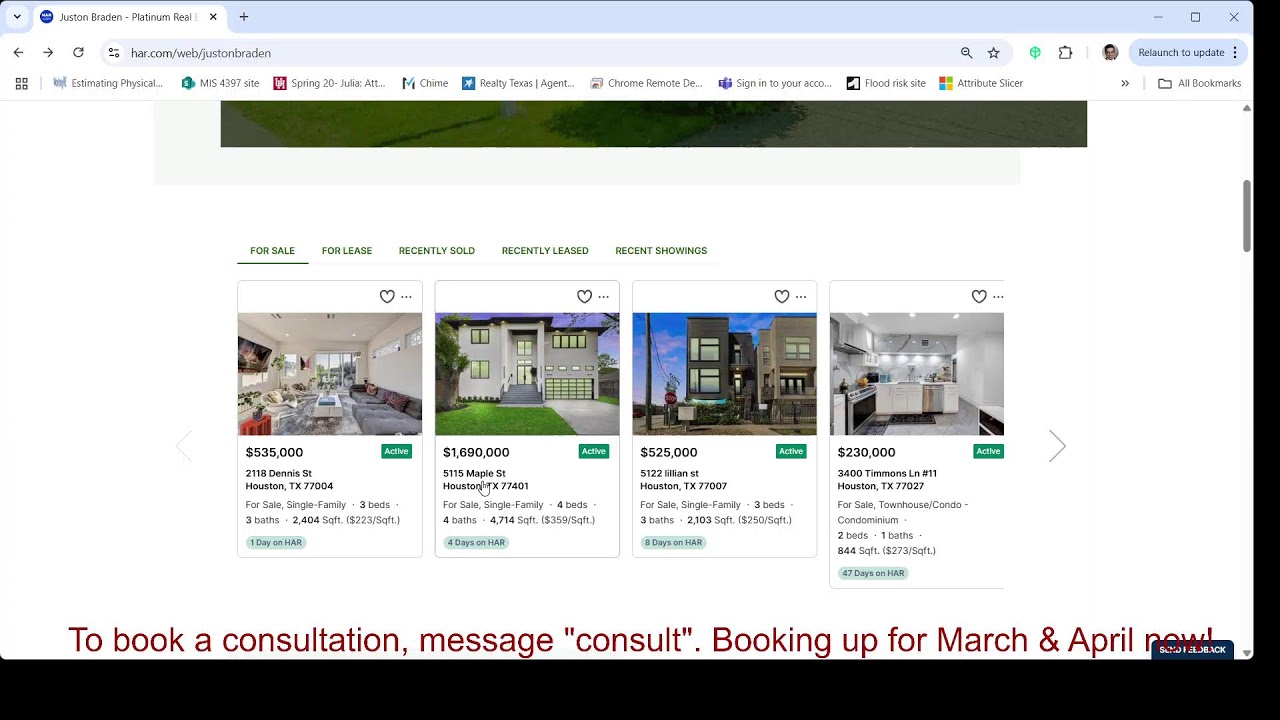This screenshot has height=720, width=1280.
Task: Click the Send Feedback button
Action: (x=1192, y=650)
